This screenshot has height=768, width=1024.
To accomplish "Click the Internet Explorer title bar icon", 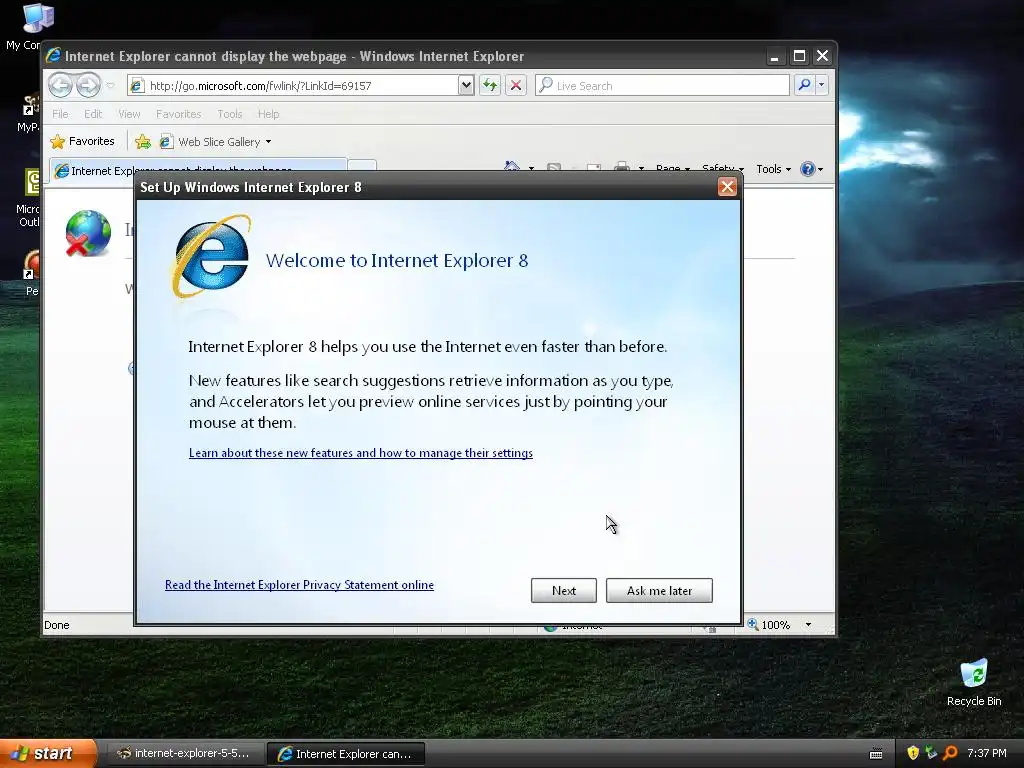I will [x=54, y=56].
